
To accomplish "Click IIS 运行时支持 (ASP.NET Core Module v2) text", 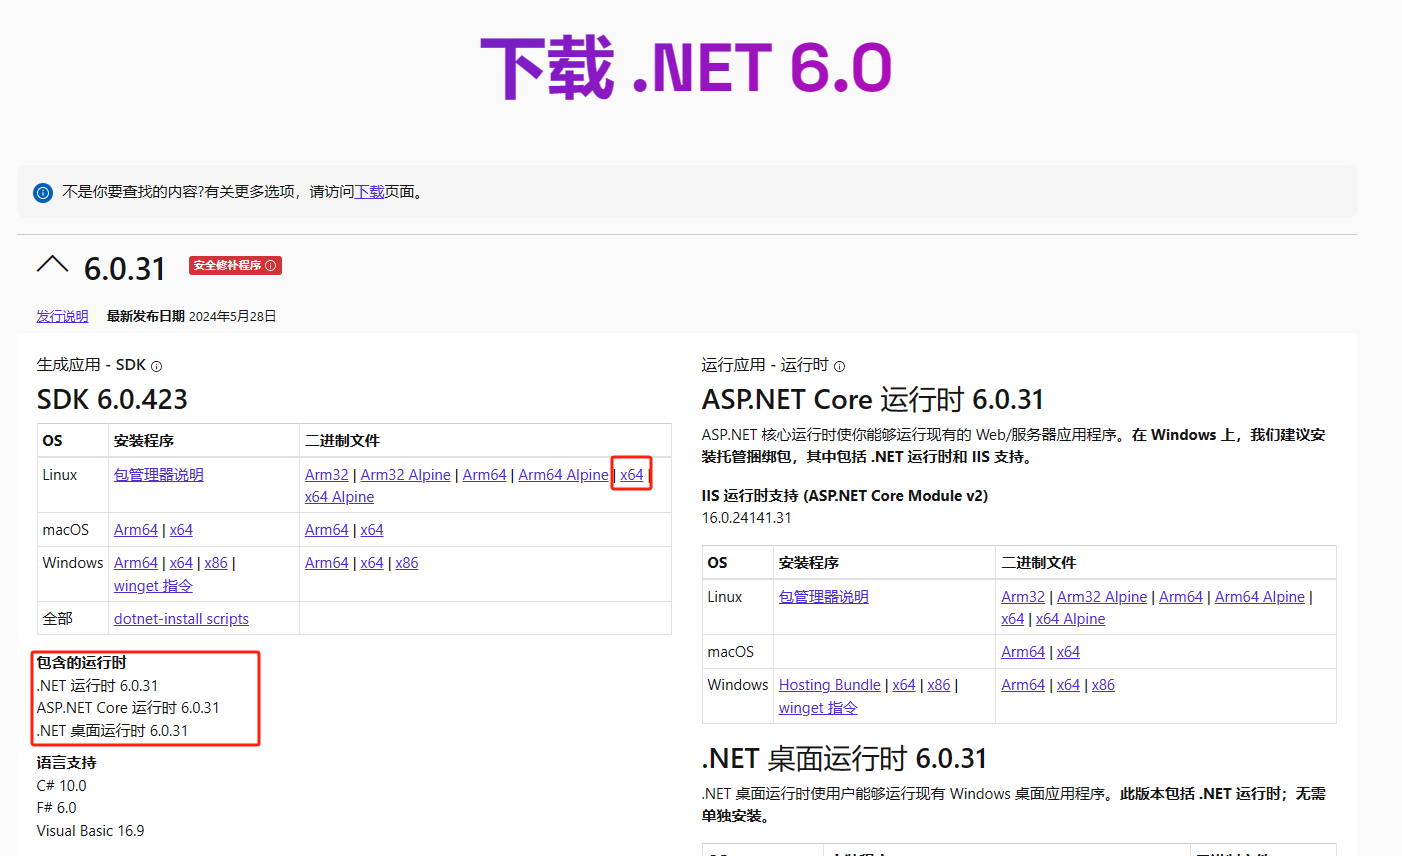I will coord(845,496).
